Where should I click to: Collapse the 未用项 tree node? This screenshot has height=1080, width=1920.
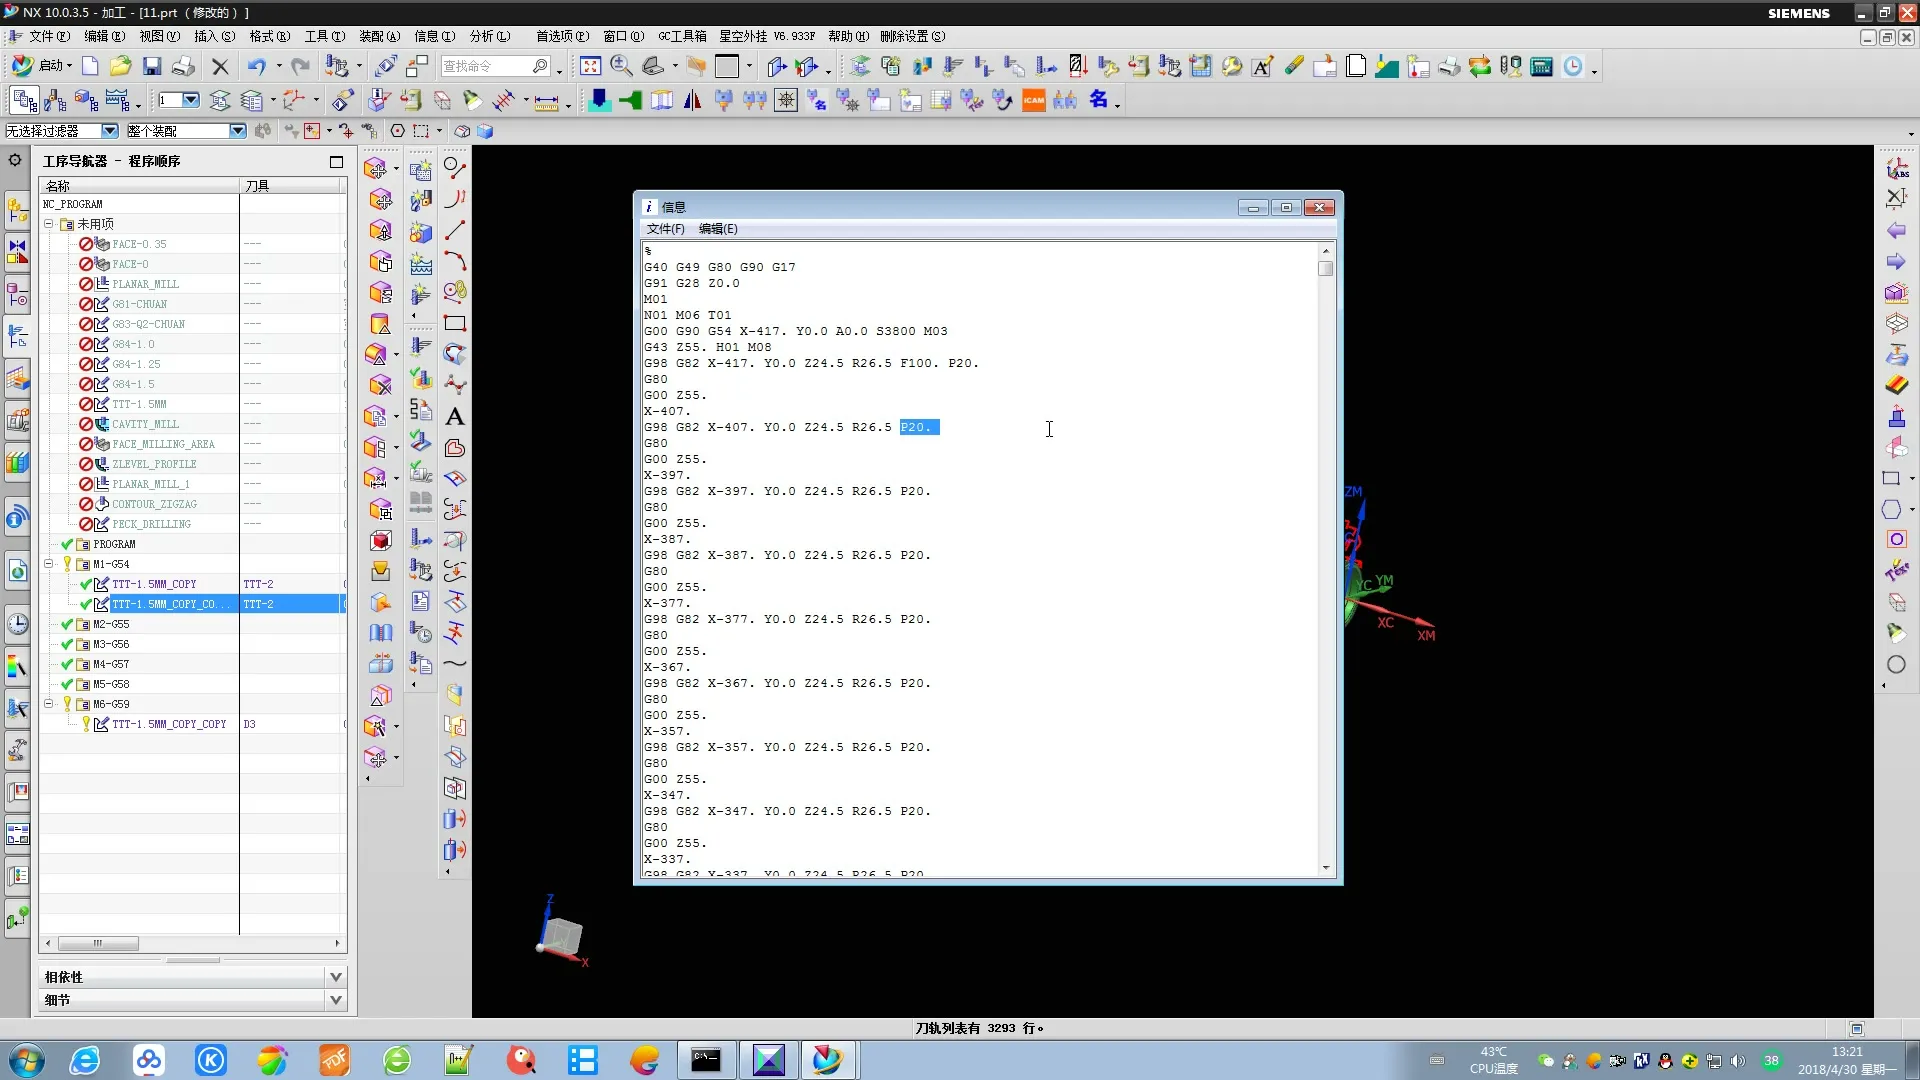(48, 224)
